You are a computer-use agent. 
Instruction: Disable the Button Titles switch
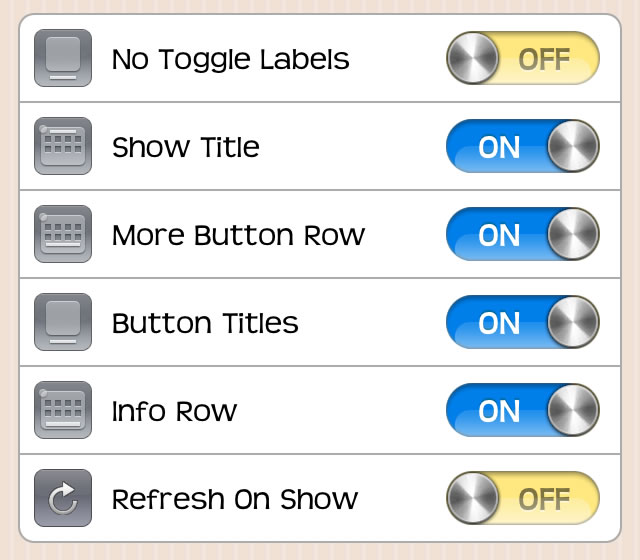[x=522, y=322]
